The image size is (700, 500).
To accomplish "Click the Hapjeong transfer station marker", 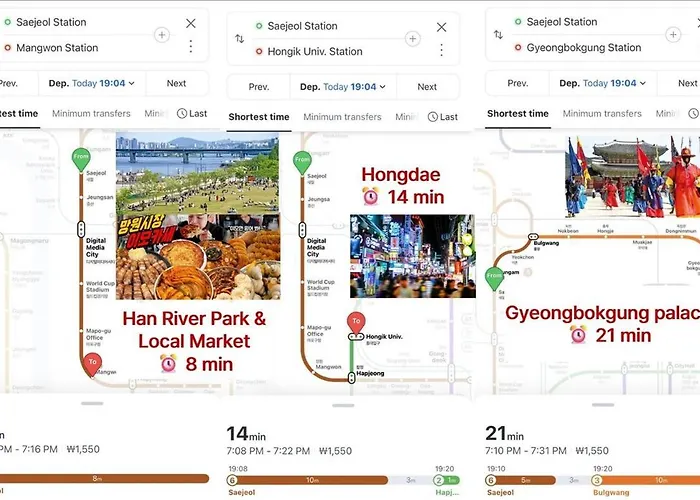I will coord(351,378).
